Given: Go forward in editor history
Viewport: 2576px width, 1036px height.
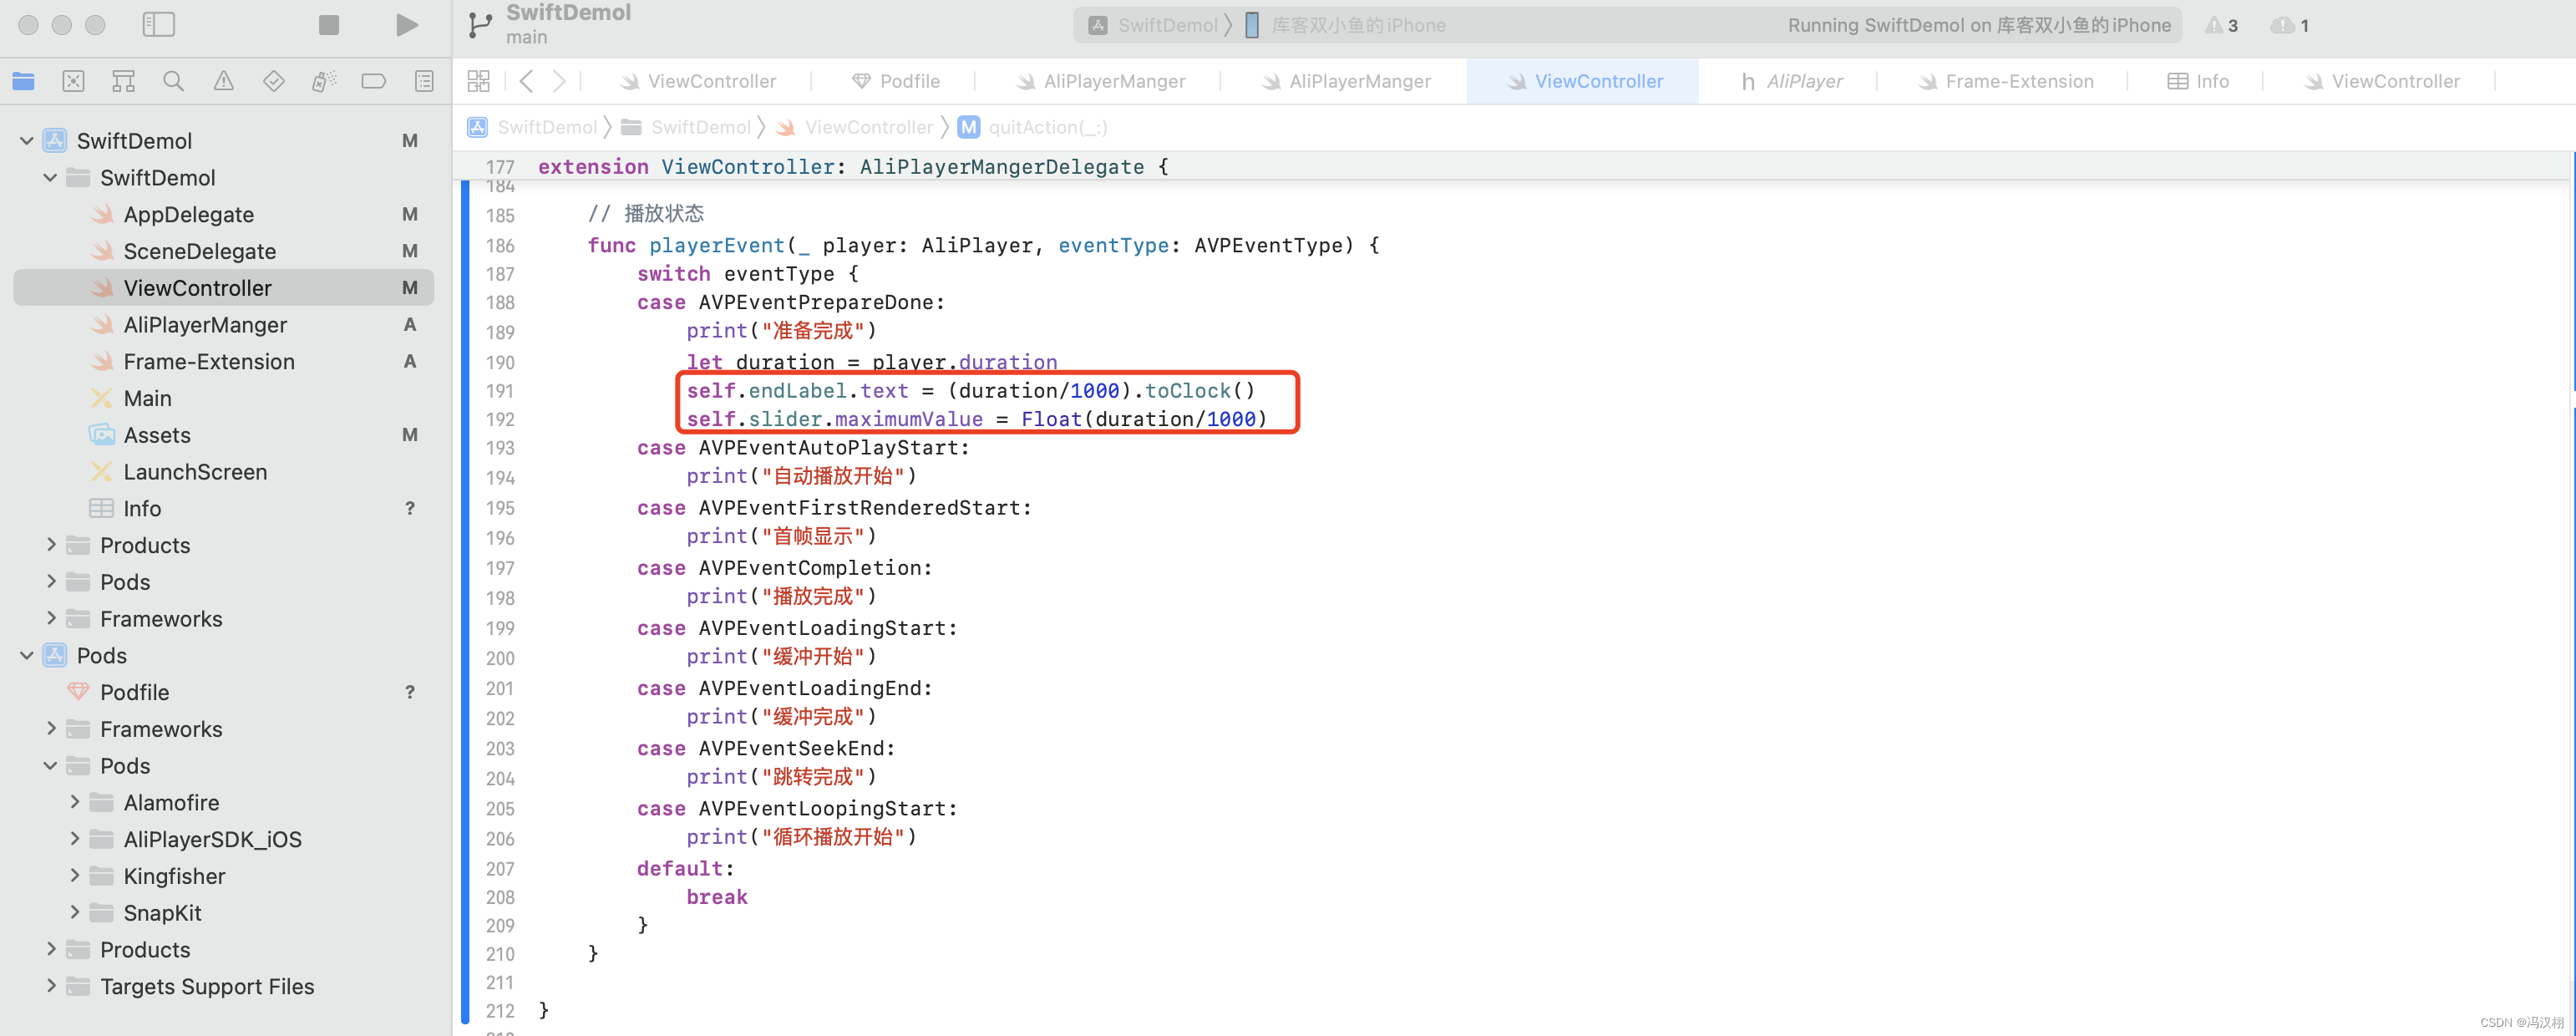Looking at the screenshot, I should click(559, 81).
